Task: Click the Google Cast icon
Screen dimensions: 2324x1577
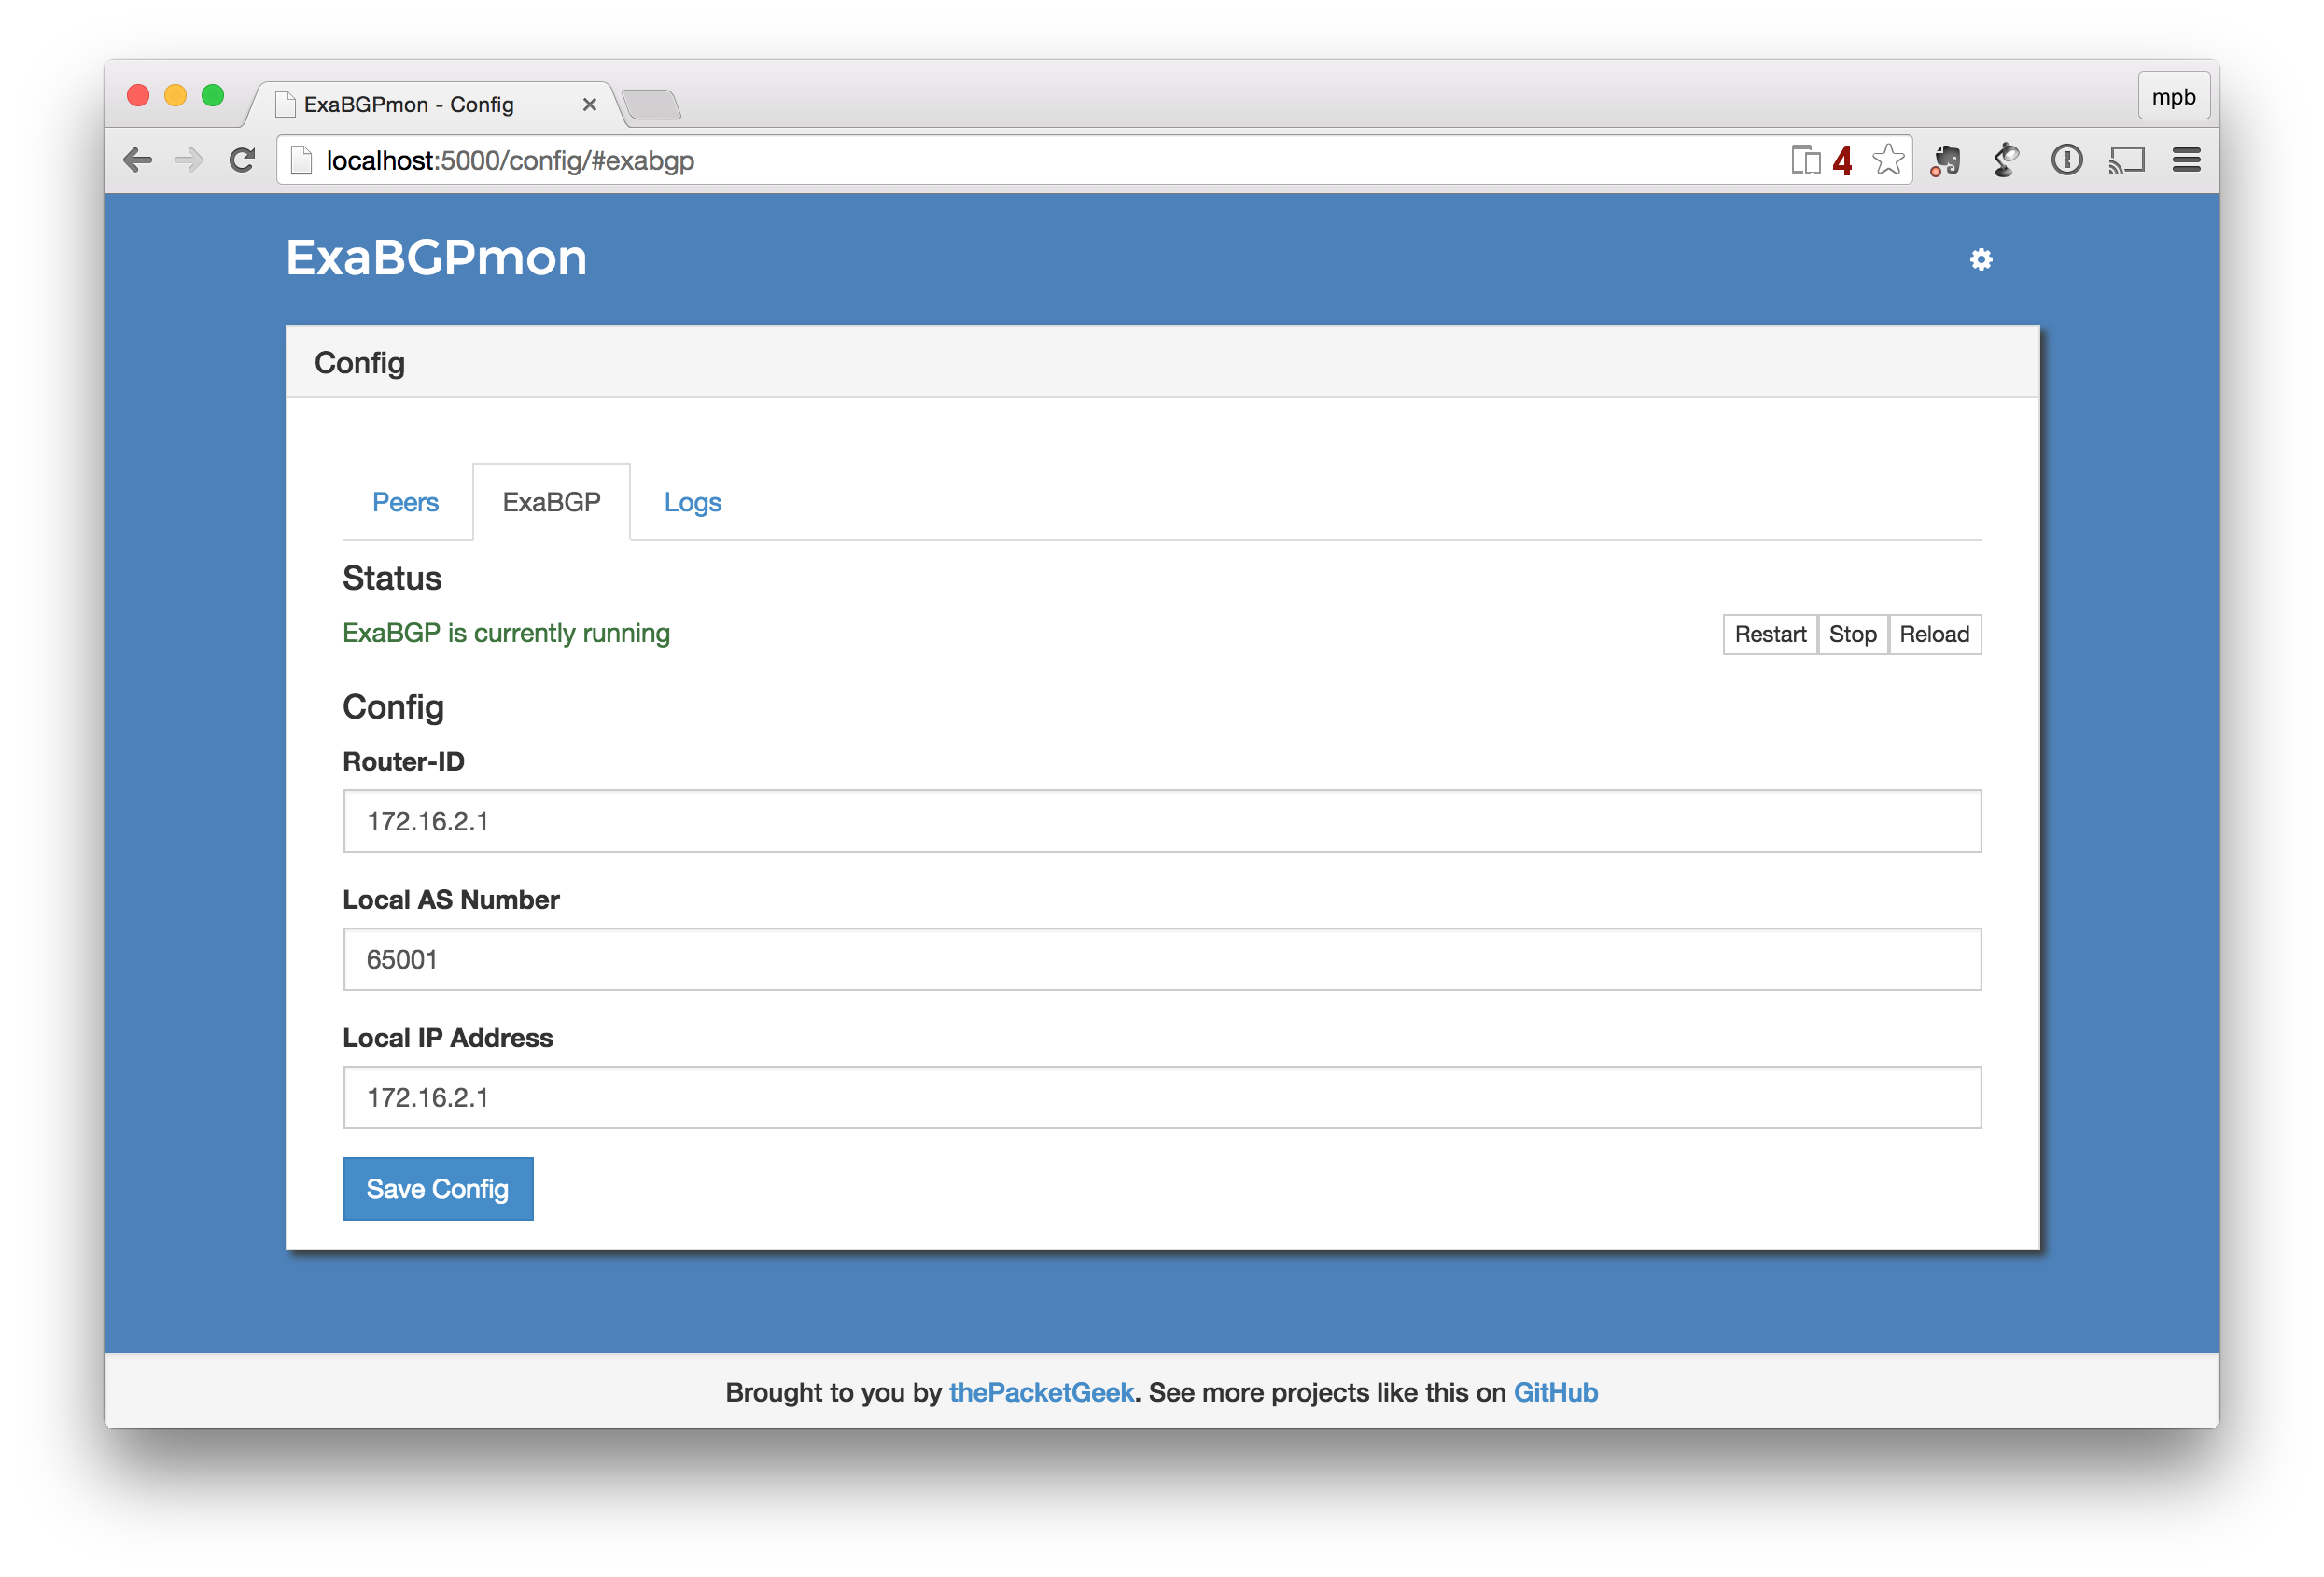Action: click(2126, 160)
